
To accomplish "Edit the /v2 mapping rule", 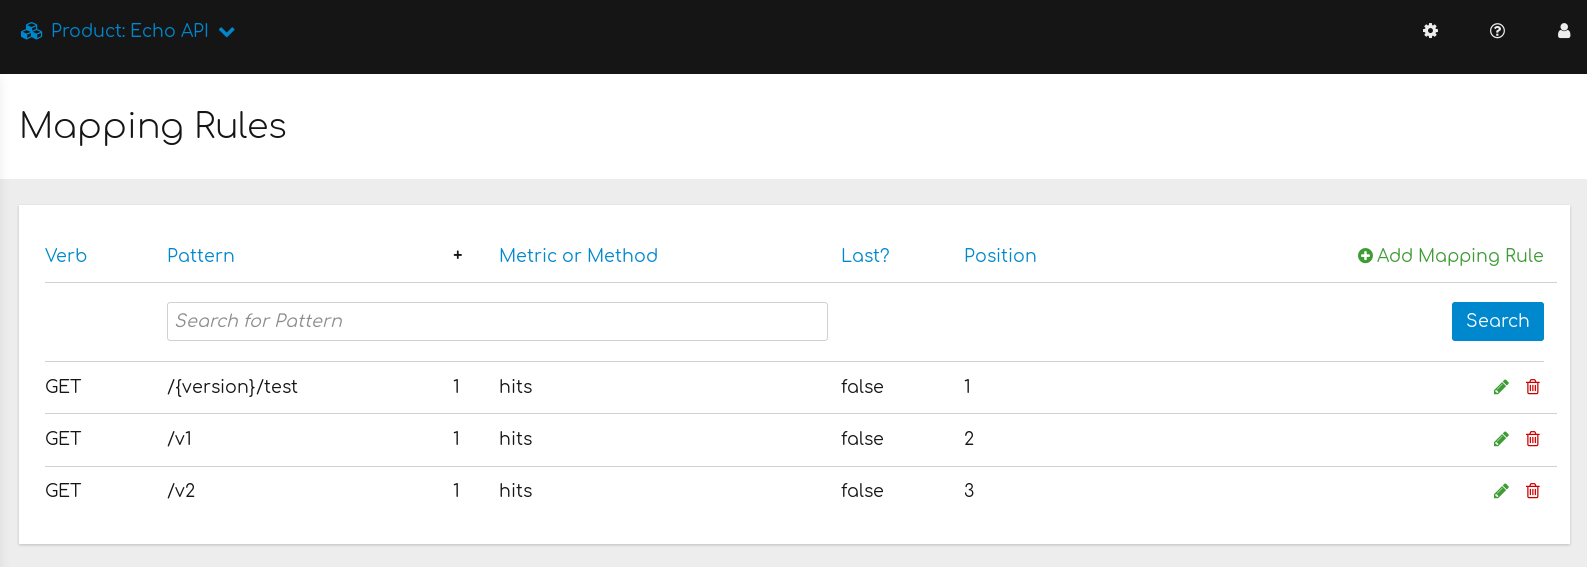I will click(x=1501, y=491).
